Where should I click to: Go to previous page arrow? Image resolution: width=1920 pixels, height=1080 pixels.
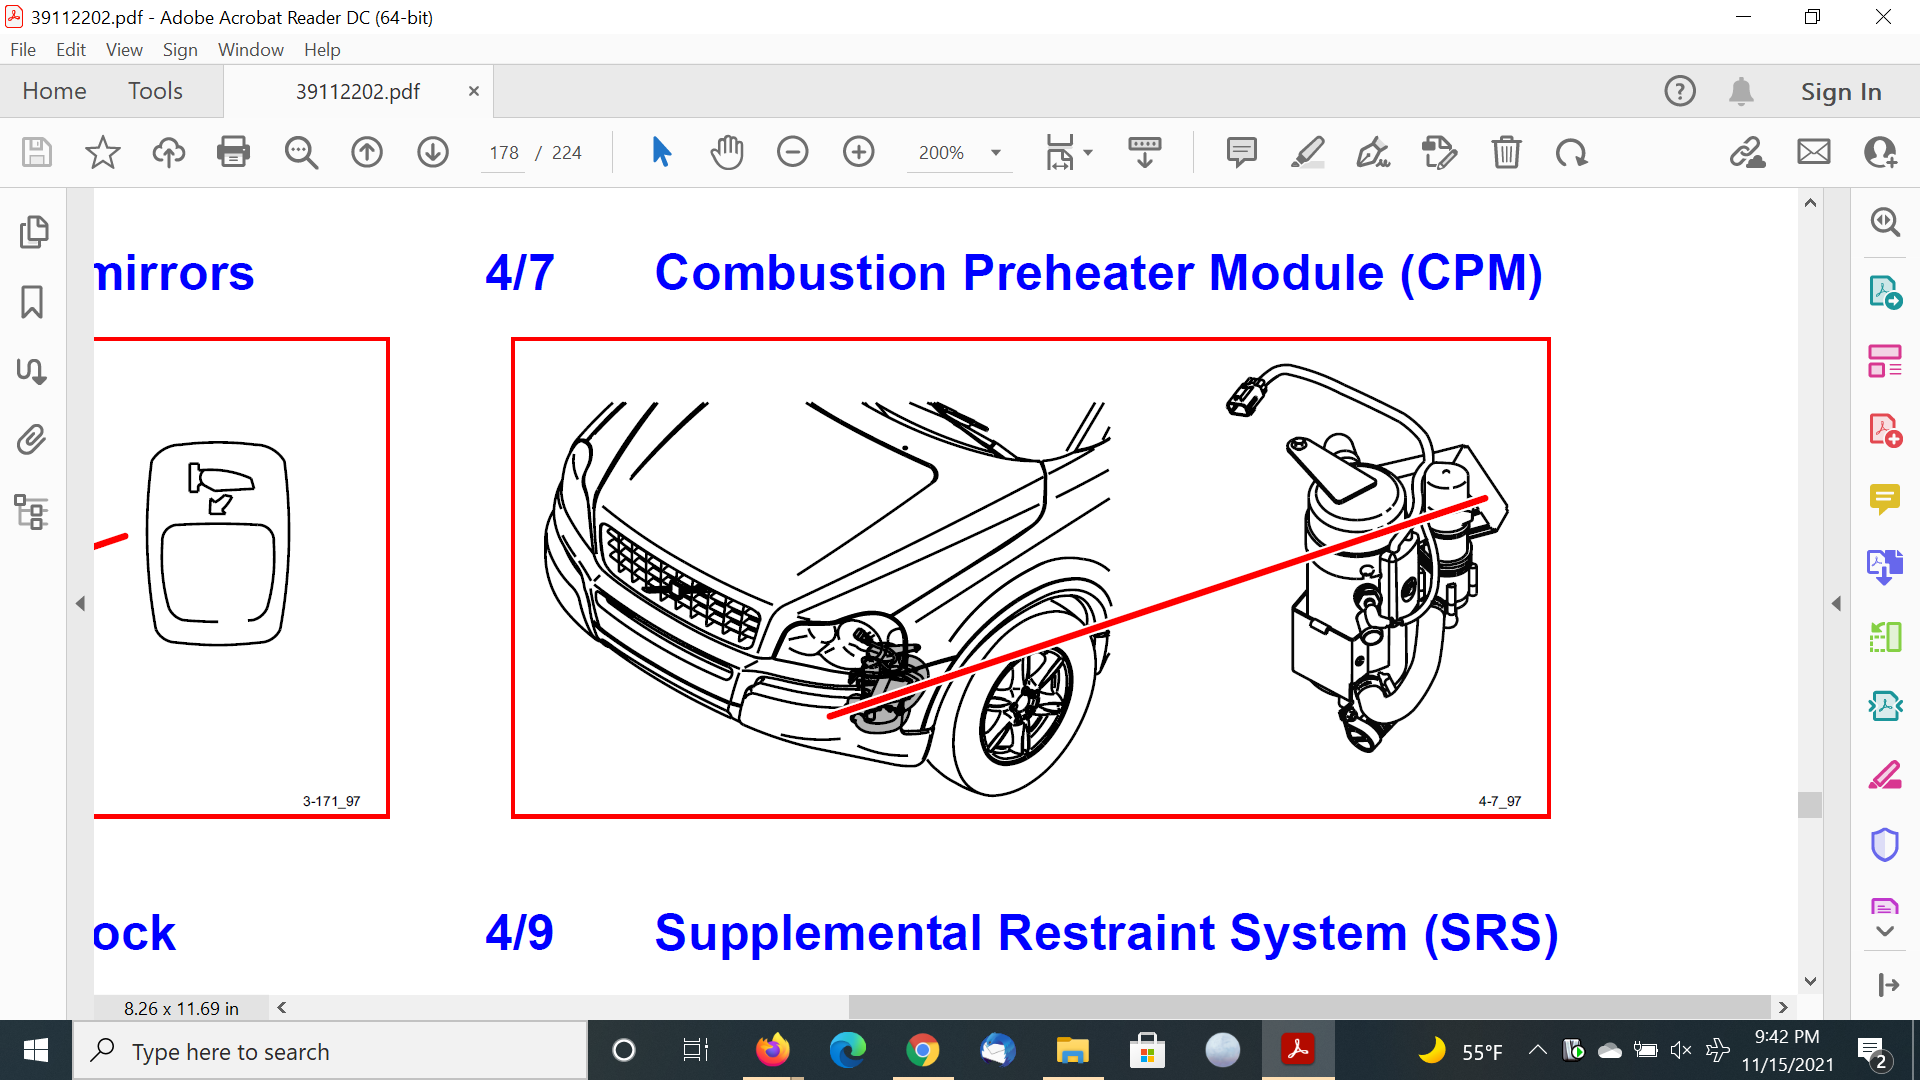(367, 152)
